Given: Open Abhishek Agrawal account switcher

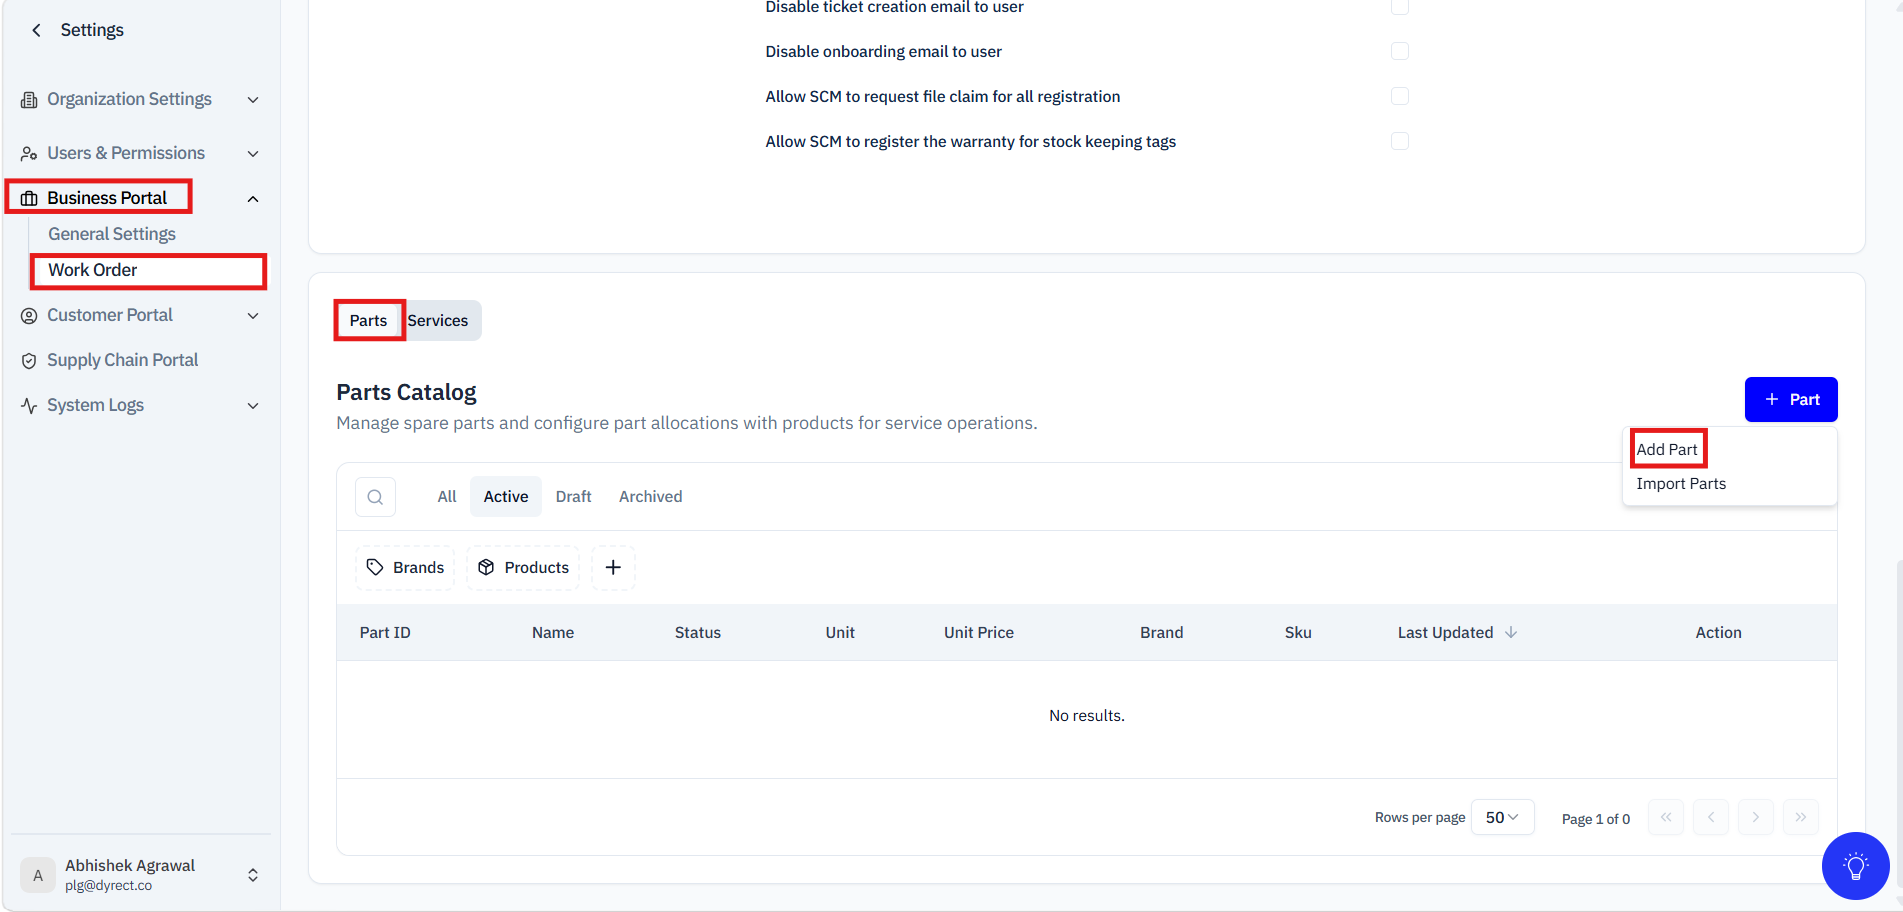Looking at the screenshot, I should point(253,875).
